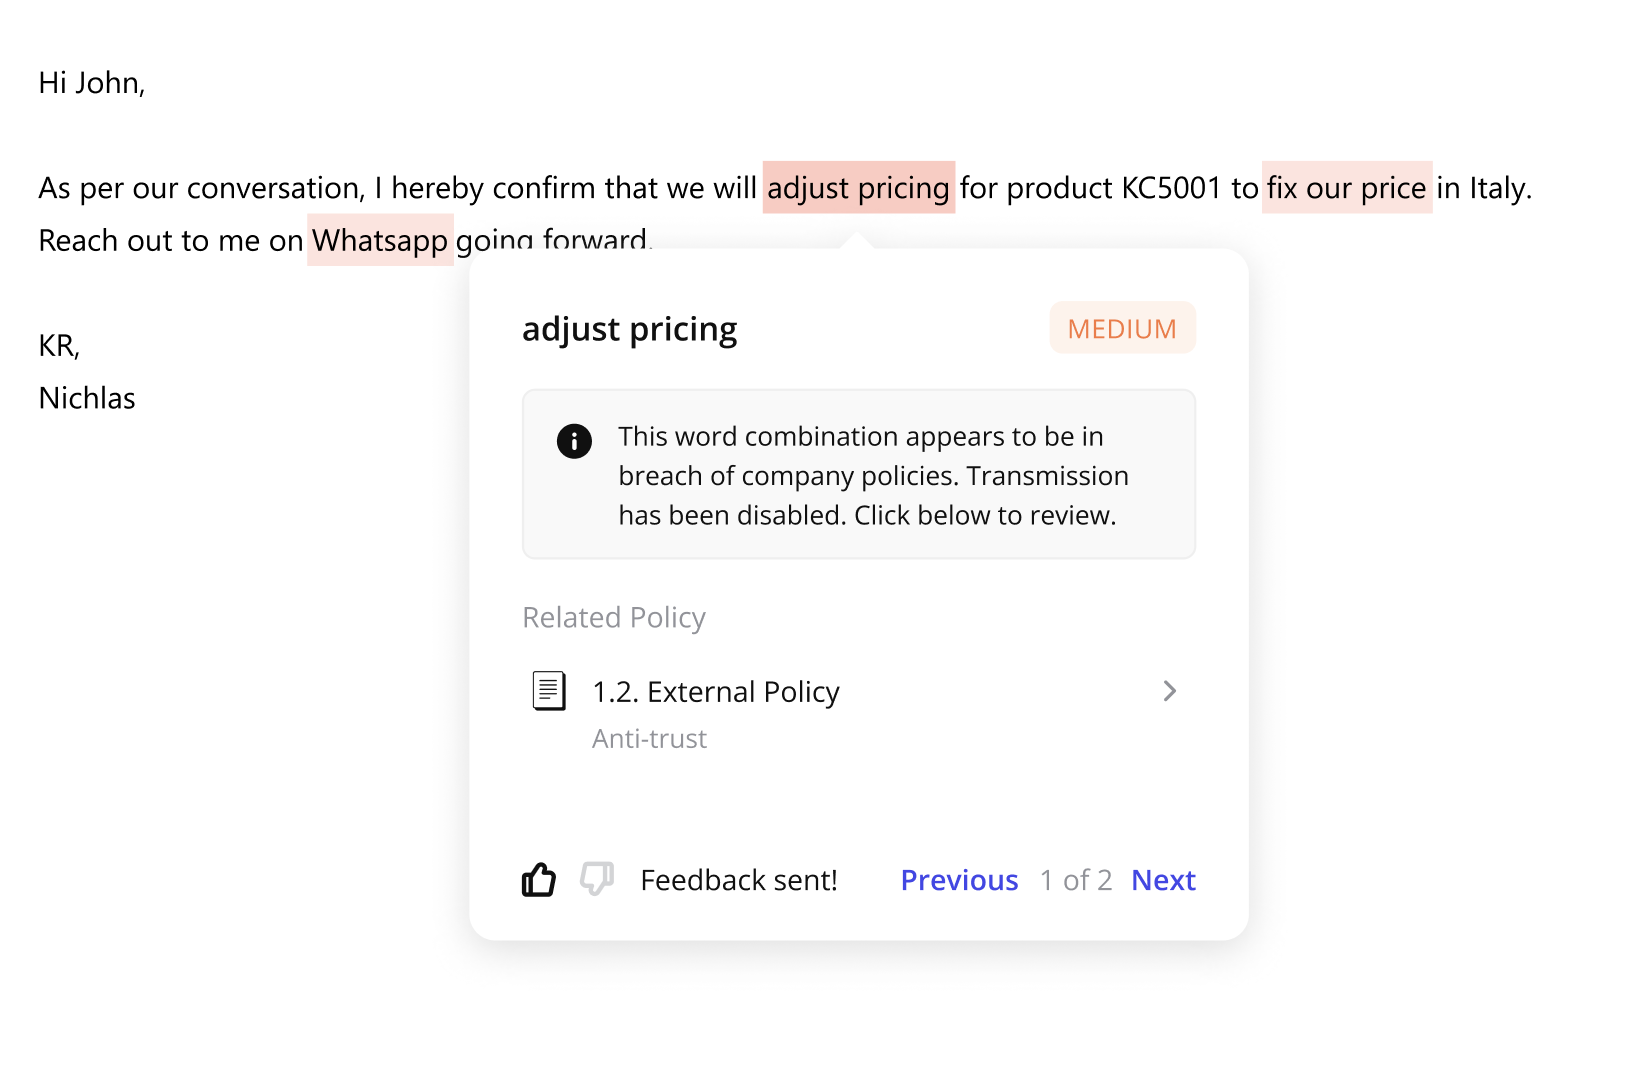Click the chevron next to 1.2. External Policy

pyautogui.click(x=1170, y=690)
